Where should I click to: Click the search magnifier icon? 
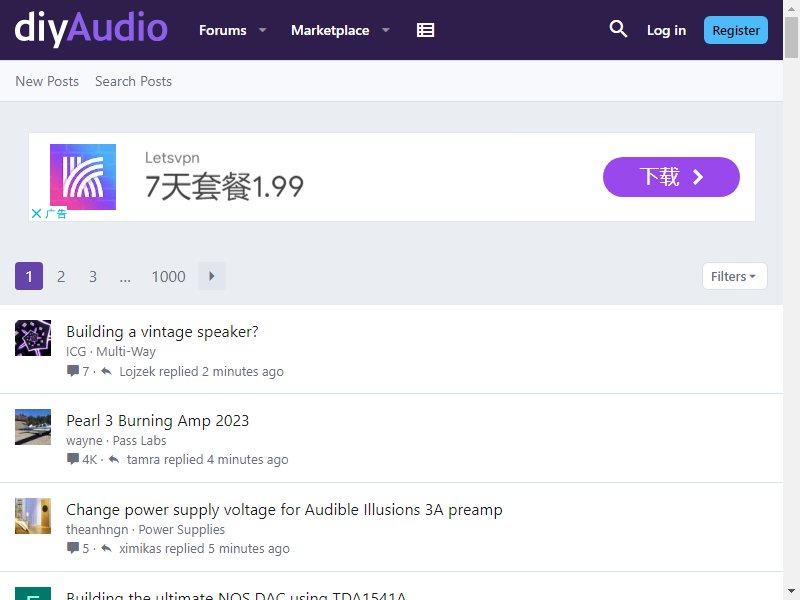click(618, 29)
